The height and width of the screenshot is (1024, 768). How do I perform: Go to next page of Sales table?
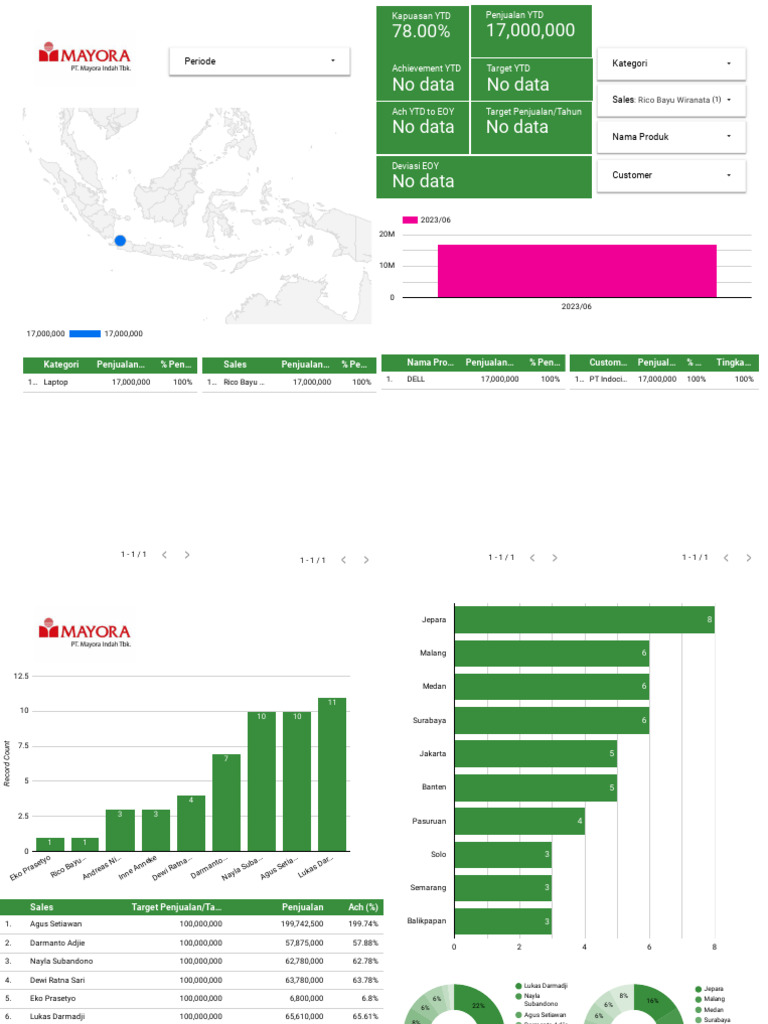[366, 560]
